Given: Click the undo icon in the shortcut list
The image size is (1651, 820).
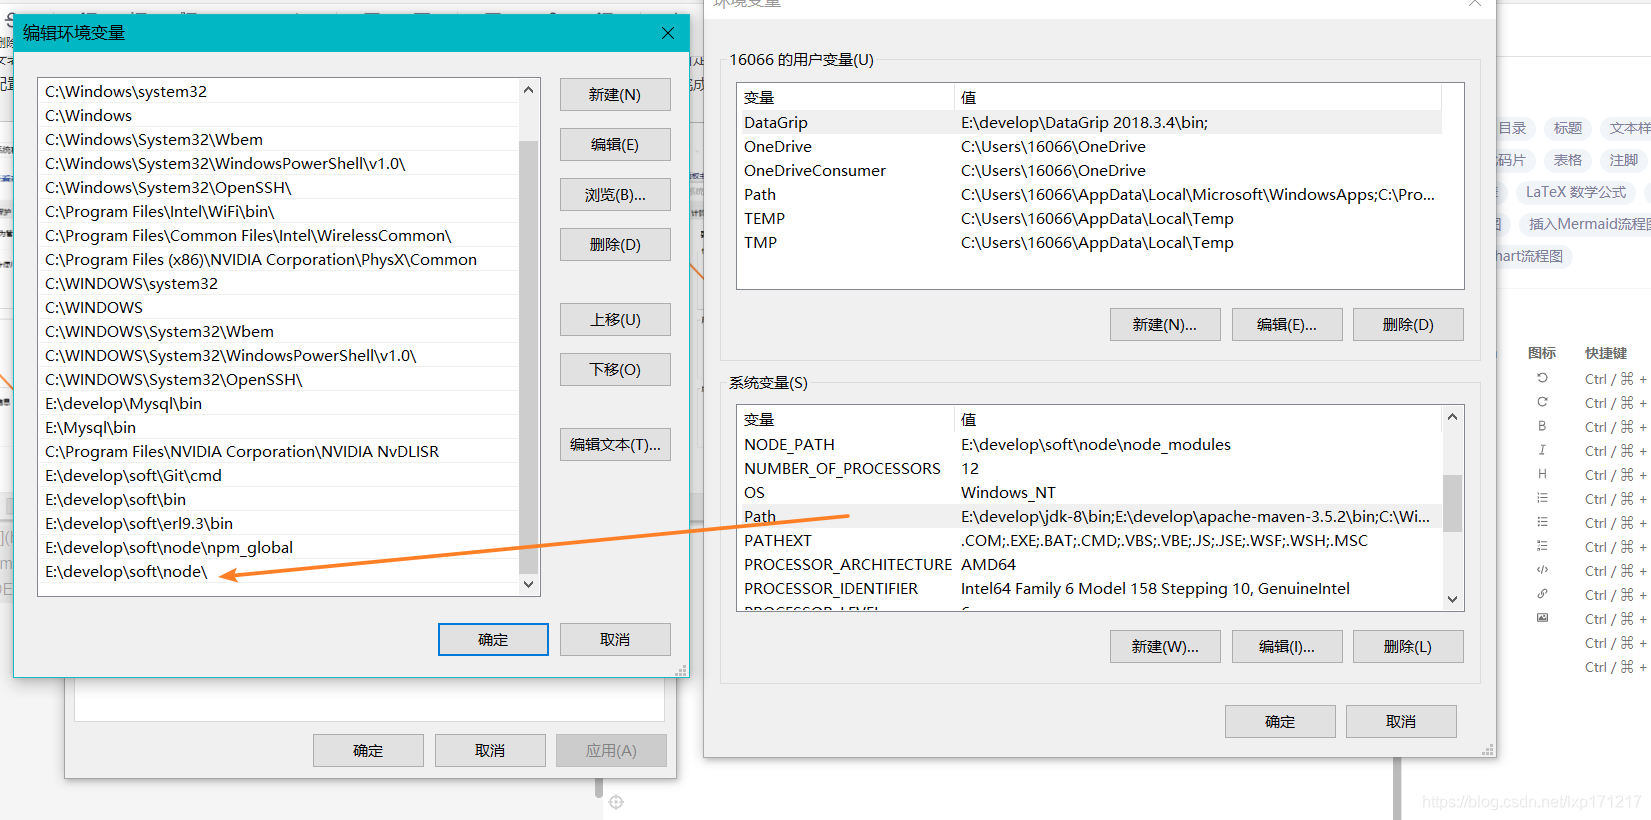Looking at the screenshot, I should click(x=1542, y=378).
